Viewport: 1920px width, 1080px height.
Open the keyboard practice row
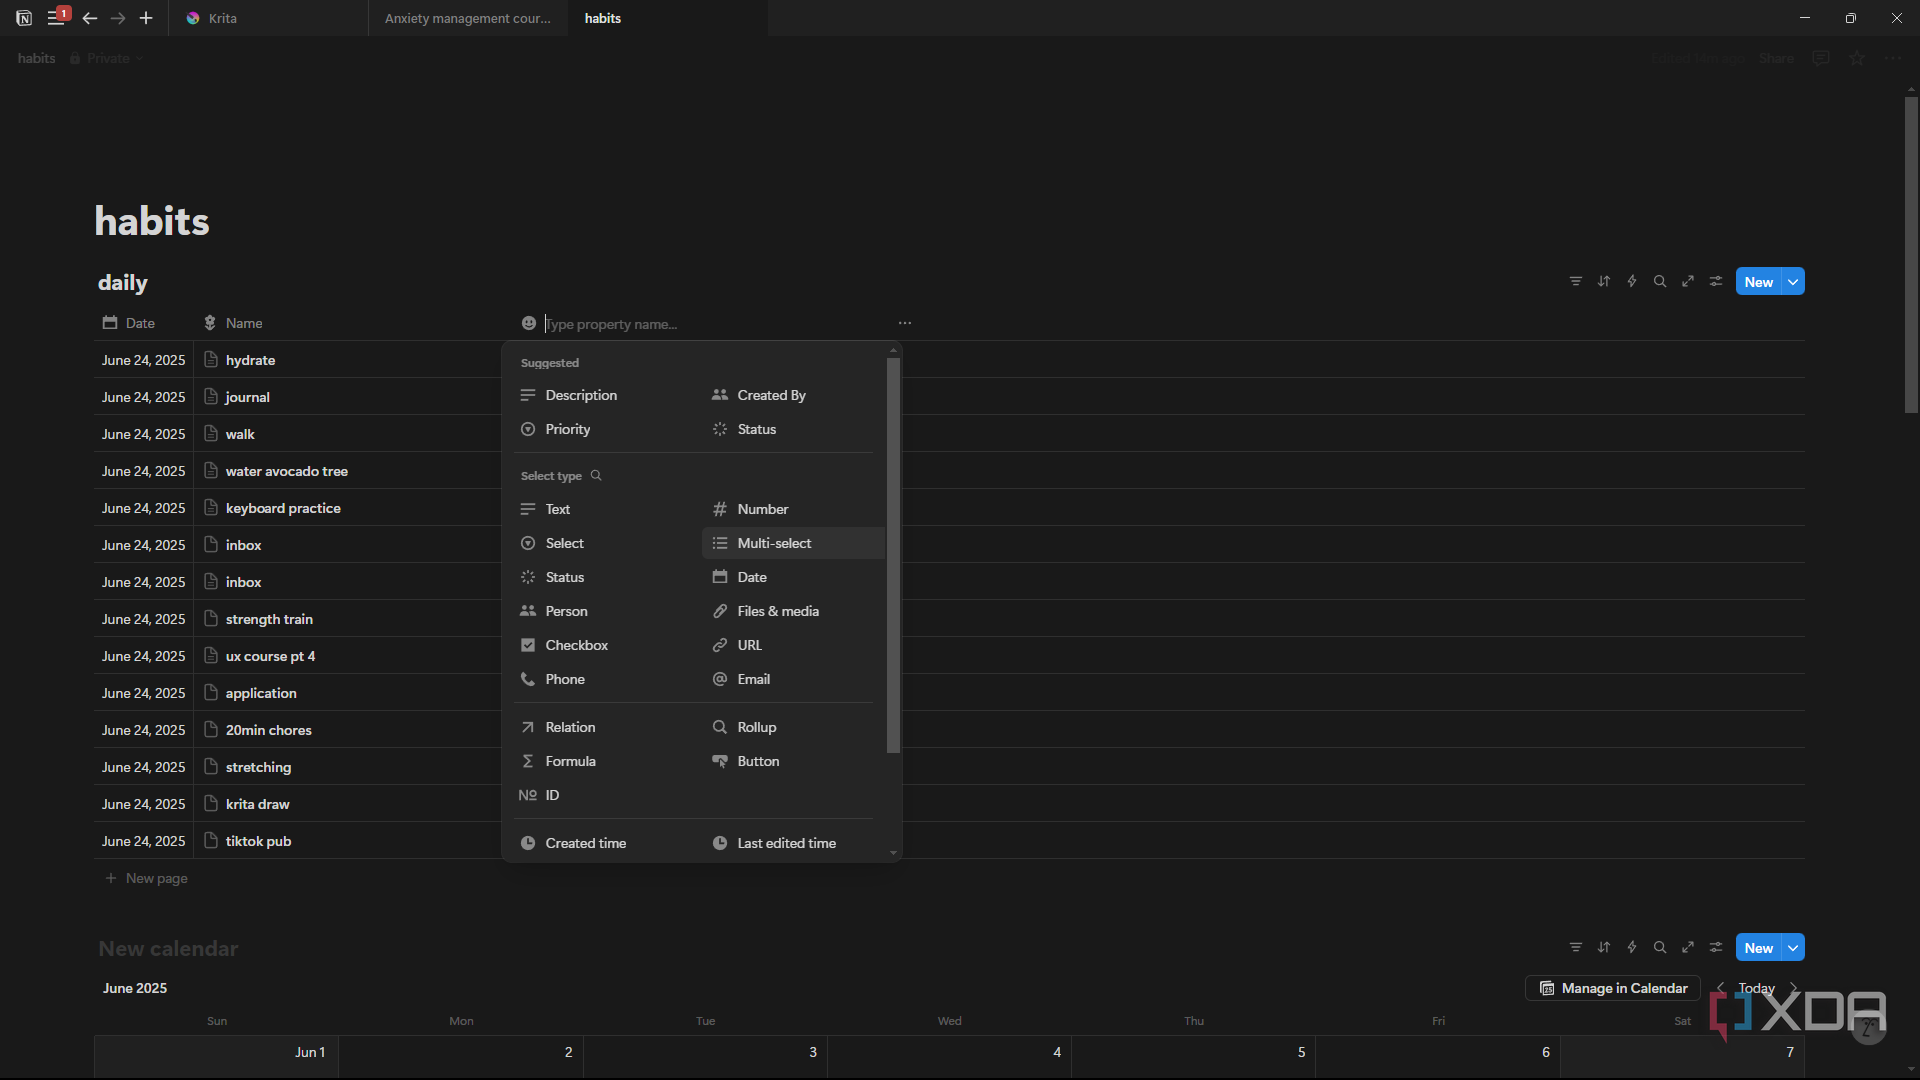point(283,508)
